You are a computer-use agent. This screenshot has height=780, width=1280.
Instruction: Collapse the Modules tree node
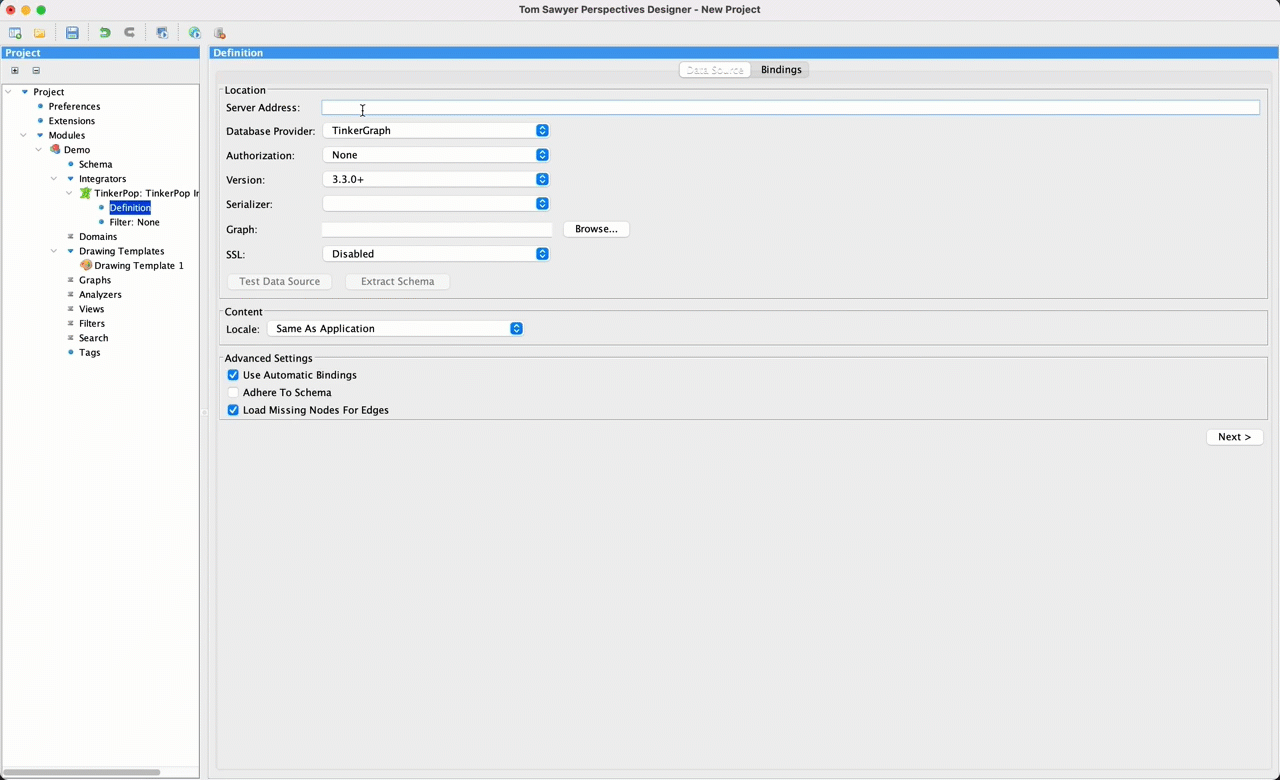23,136
